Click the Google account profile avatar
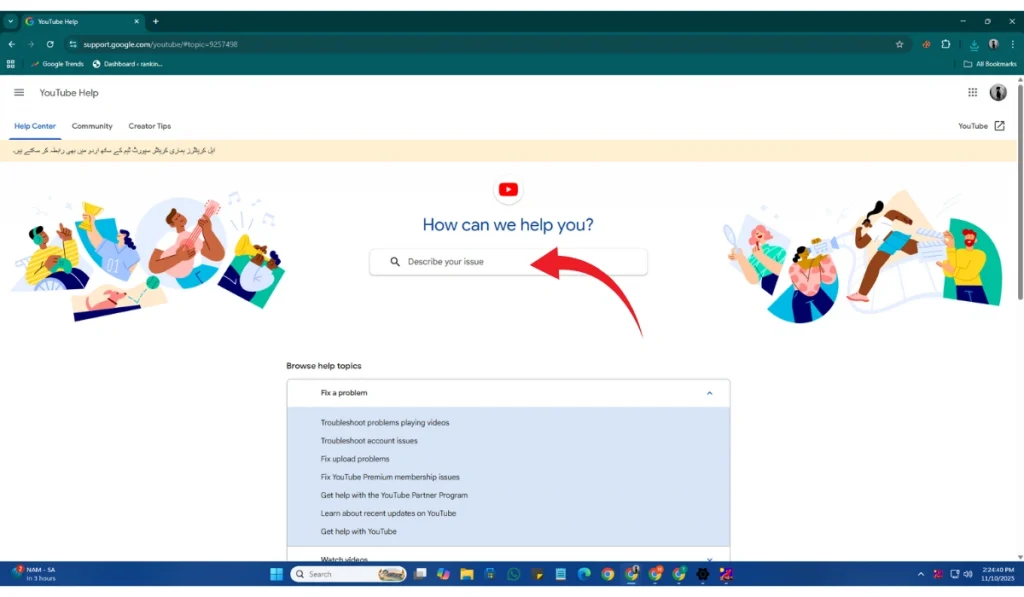 (998, 93)
